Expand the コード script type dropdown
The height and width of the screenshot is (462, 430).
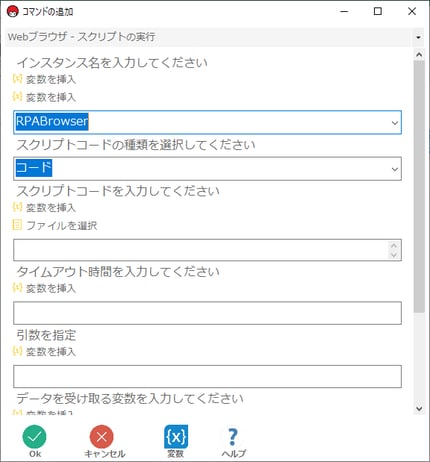395,169
